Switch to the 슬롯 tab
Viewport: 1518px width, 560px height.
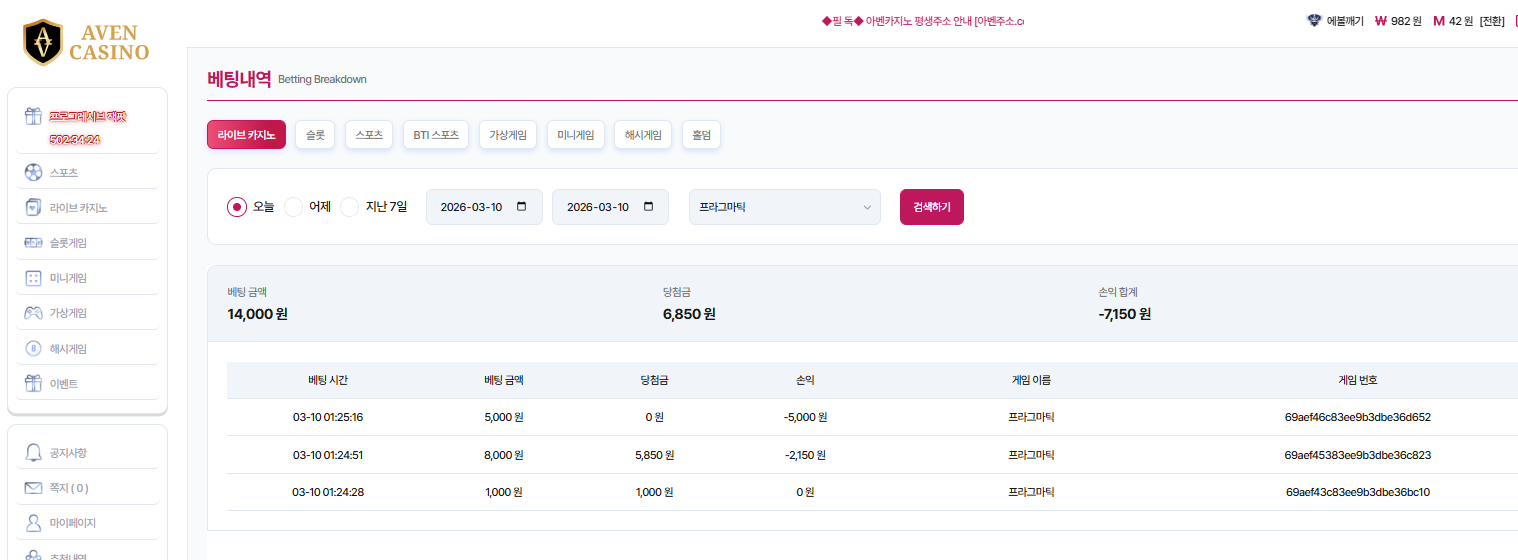coord(315,135)
